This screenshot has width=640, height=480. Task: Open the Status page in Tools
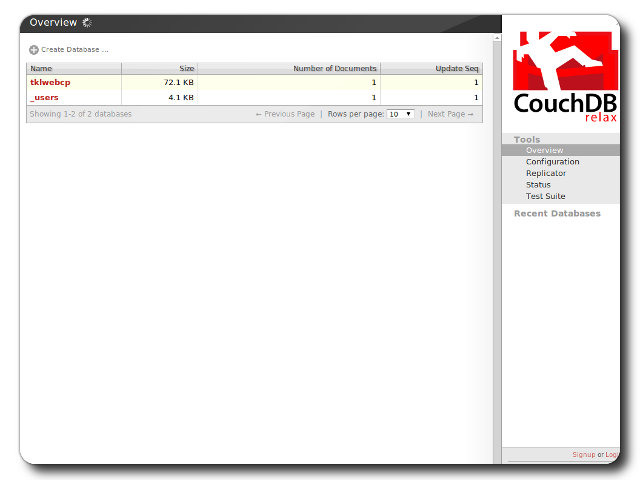pyautogui.click(x=538, y=185)
